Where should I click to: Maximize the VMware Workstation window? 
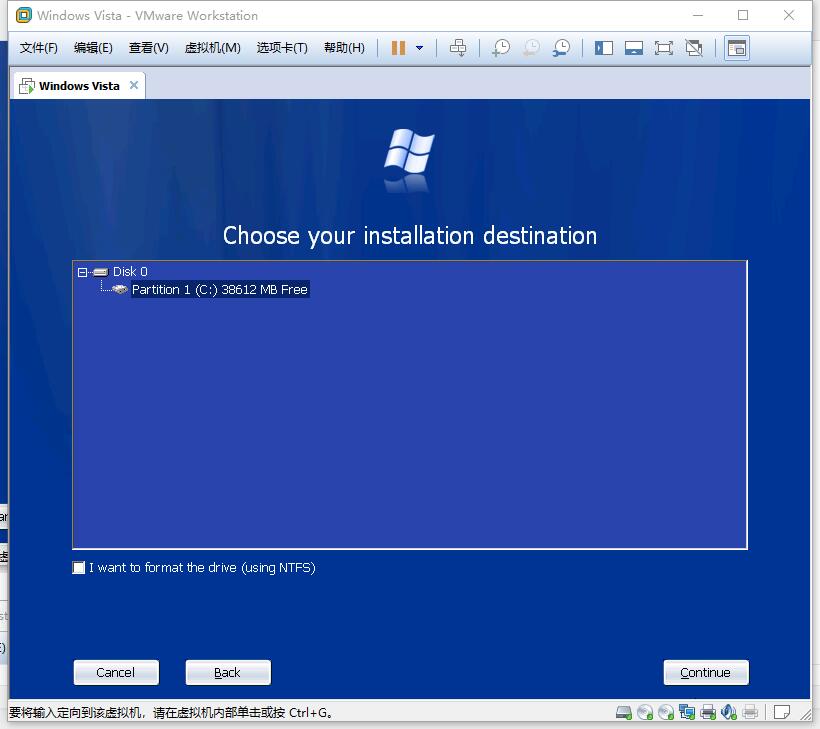[x=743, y=15]
